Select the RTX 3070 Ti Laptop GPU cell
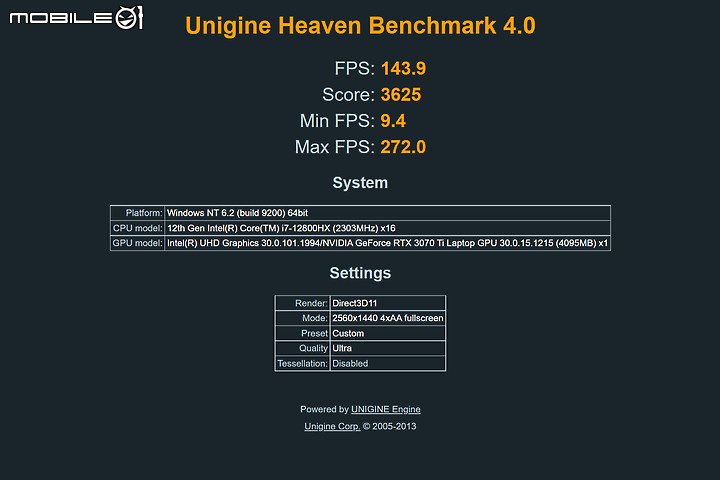This screenshot has width=720, height=480. tap(387, 243)
